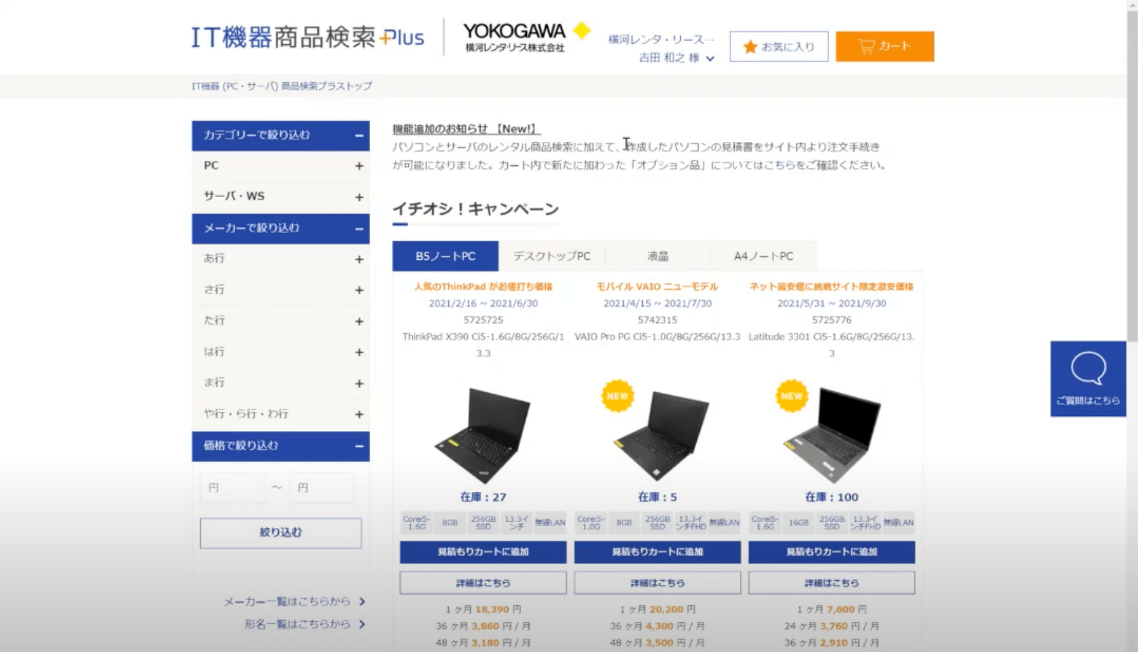Open 人気のThinkPad がお値打ち価格 campaign title
The width and height of the screenshot is (1140, 652).
tap(483, 286)
